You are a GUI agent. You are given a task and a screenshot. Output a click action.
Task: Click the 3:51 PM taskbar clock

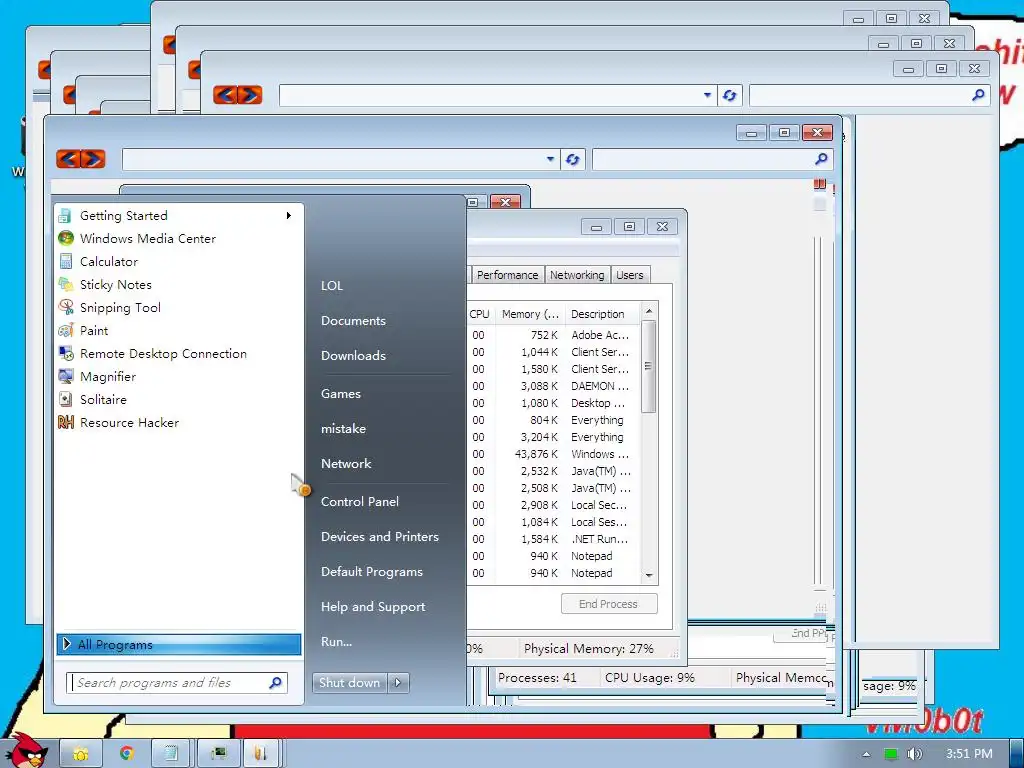tap(969, 754)
